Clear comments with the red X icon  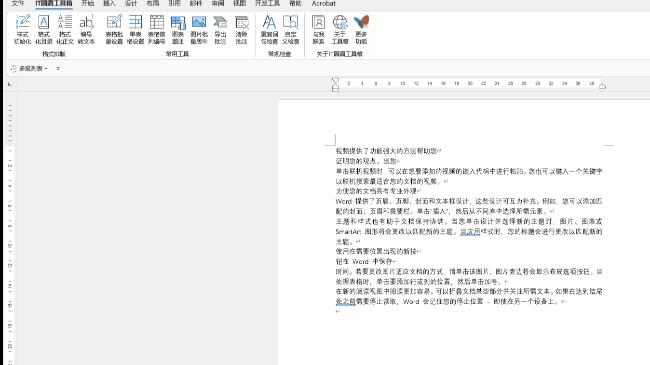coord(242,29)
